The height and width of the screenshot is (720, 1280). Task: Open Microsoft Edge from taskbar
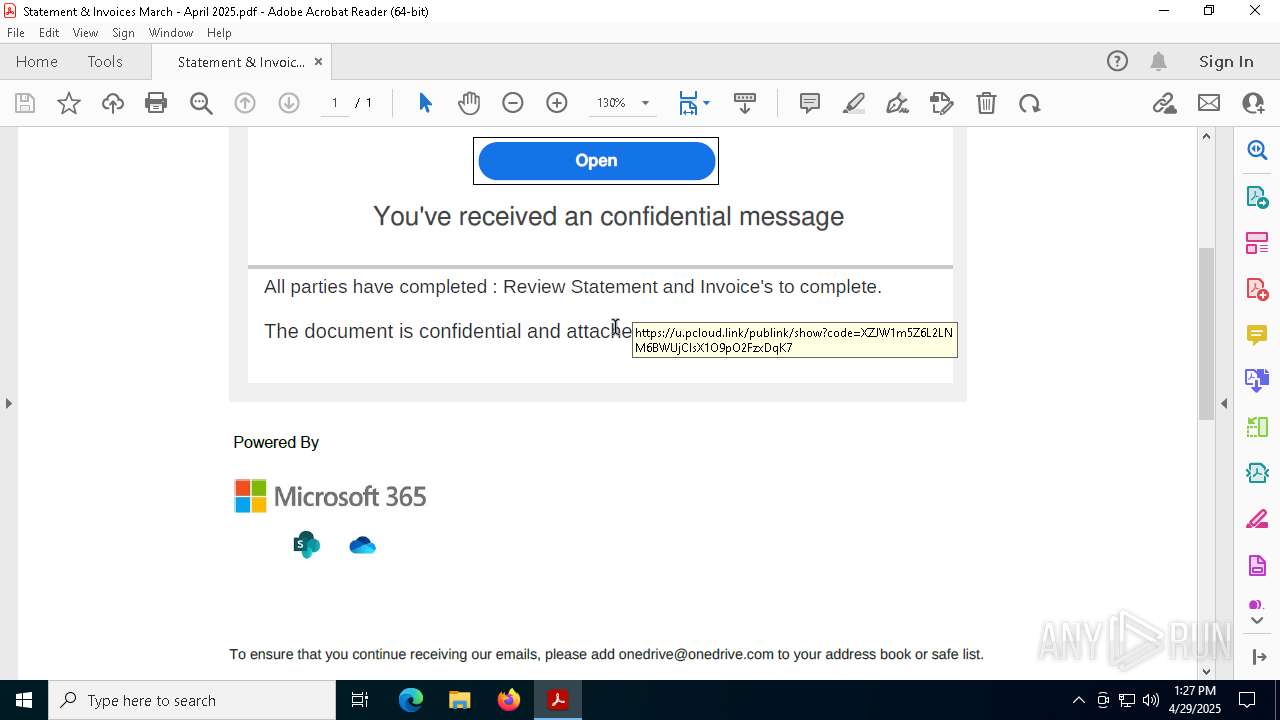[x=411, y=700]
